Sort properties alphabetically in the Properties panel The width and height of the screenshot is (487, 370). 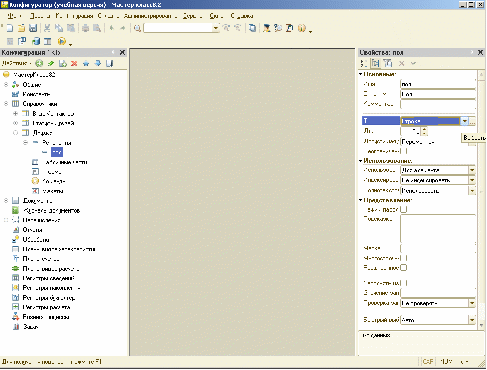pos(363,63)
